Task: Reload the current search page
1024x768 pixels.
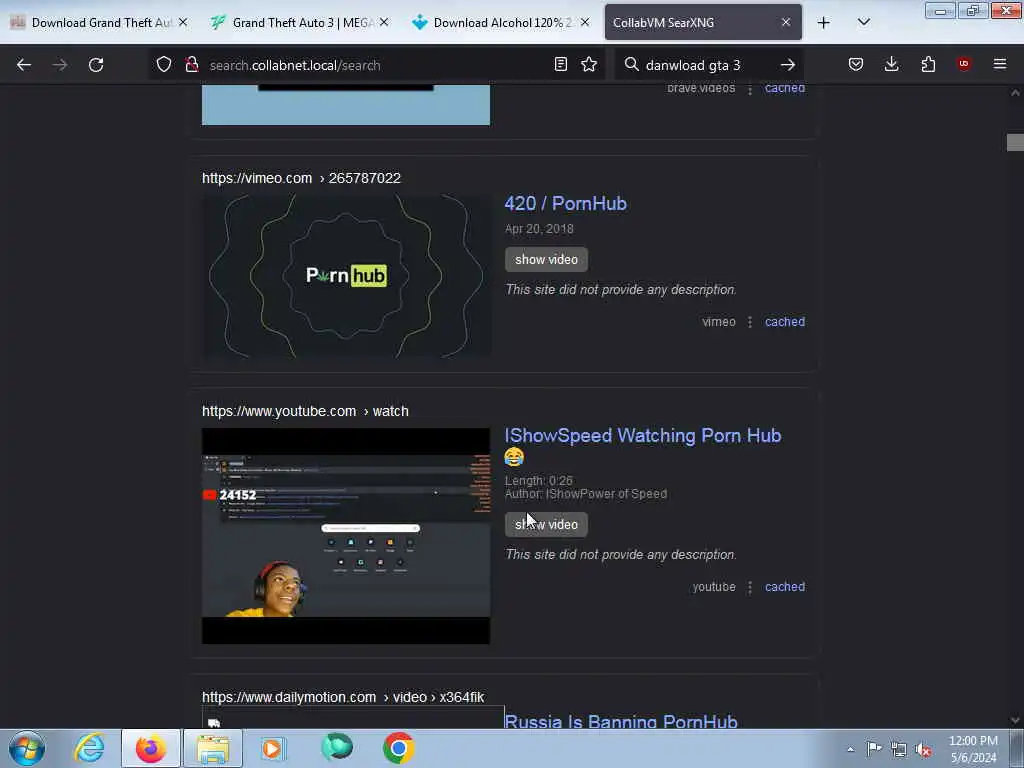Action: (x=96, y=65)
